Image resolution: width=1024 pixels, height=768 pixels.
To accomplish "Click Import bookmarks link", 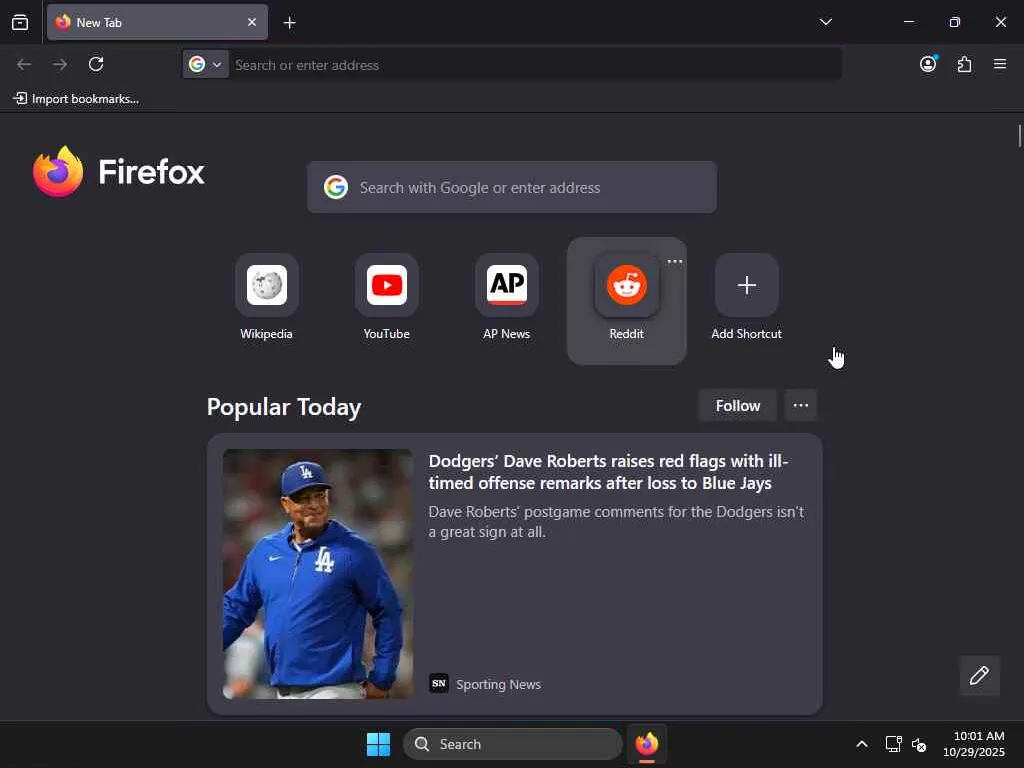I will tap(76, 99).
